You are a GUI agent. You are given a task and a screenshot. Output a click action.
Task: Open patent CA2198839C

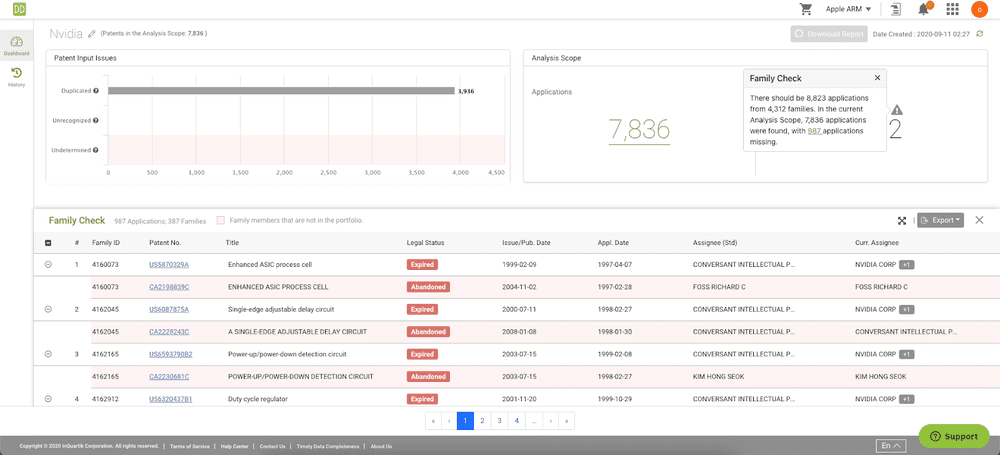tap(169, 287)
